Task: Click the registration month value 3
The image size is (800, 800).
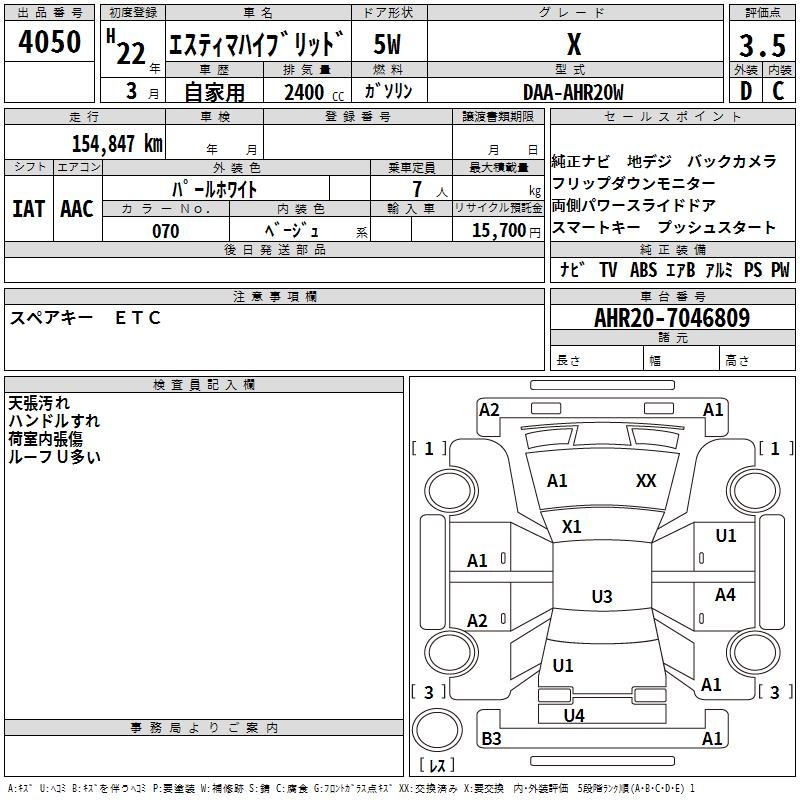Action: (132, 91)
